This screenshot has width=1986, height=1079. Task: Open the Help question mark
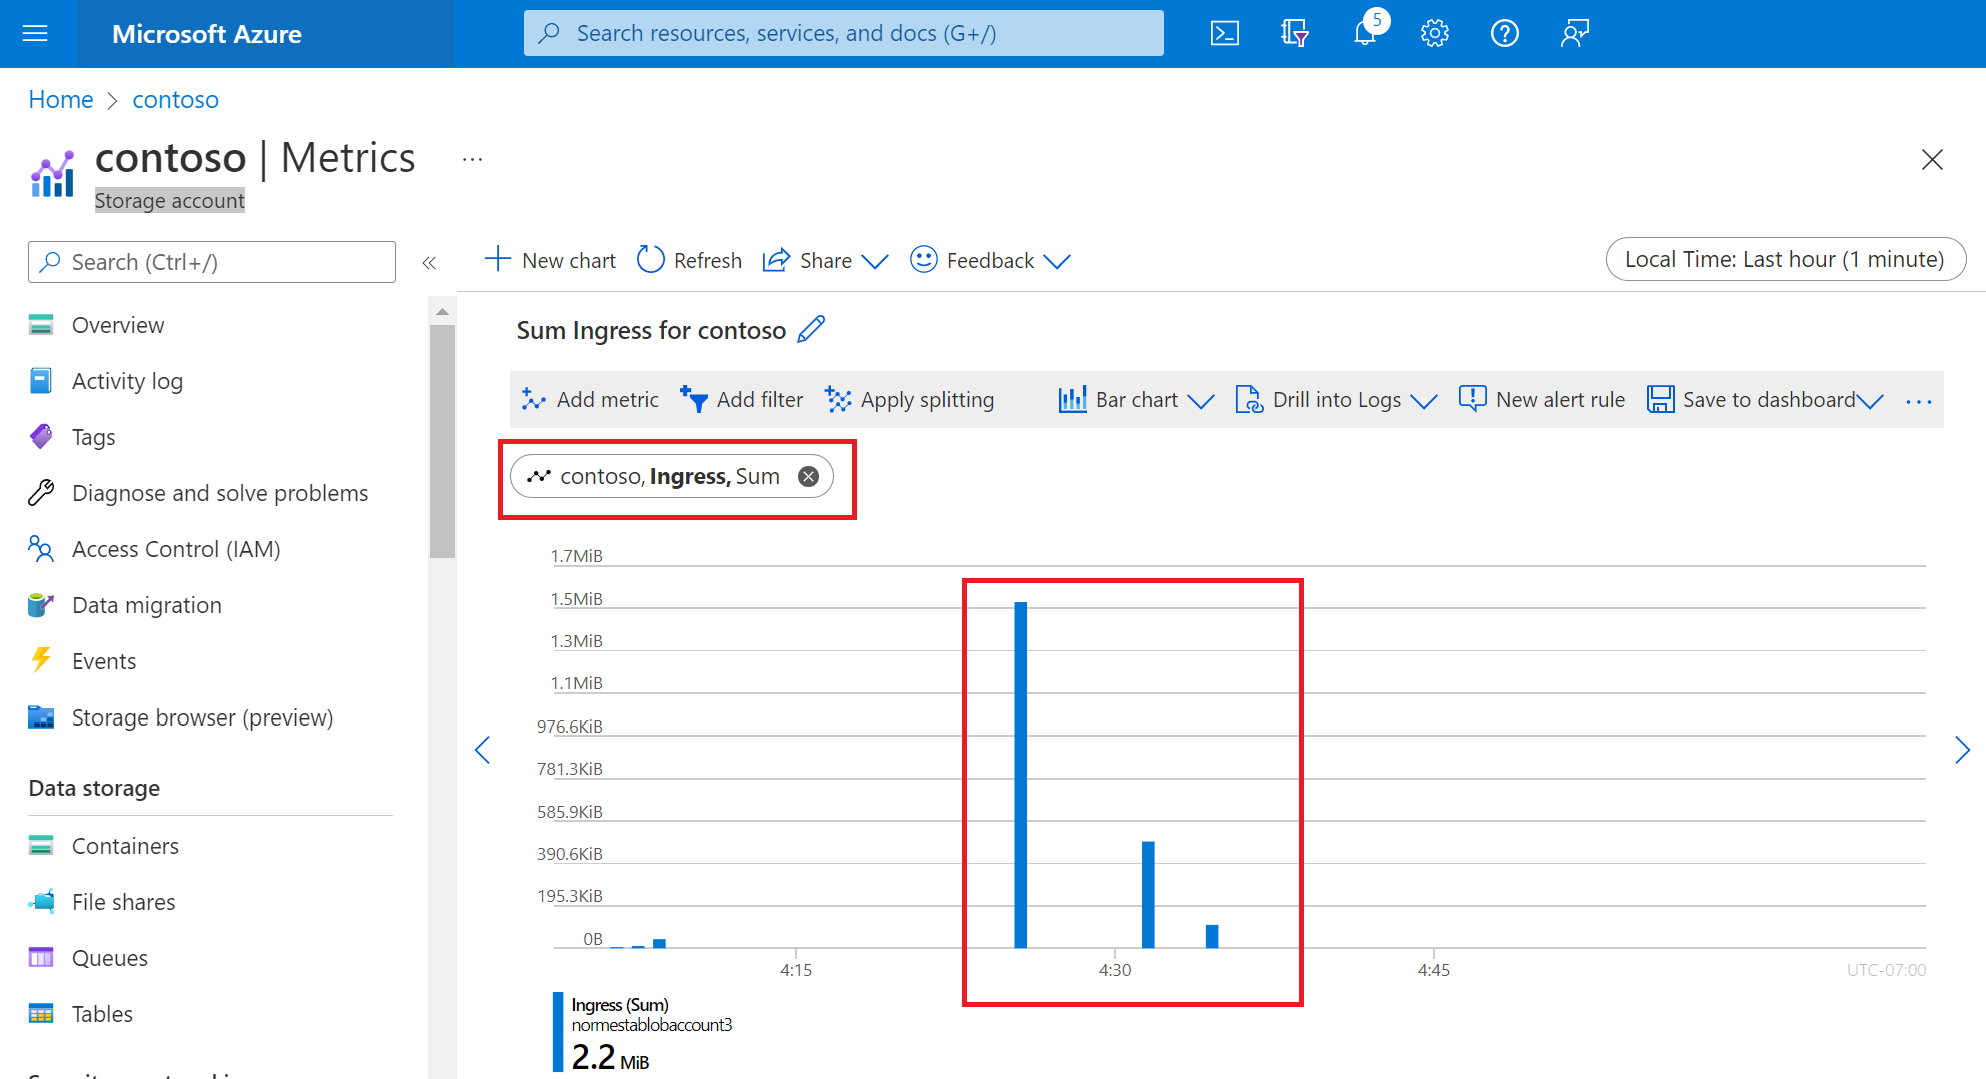[1505, 34]
